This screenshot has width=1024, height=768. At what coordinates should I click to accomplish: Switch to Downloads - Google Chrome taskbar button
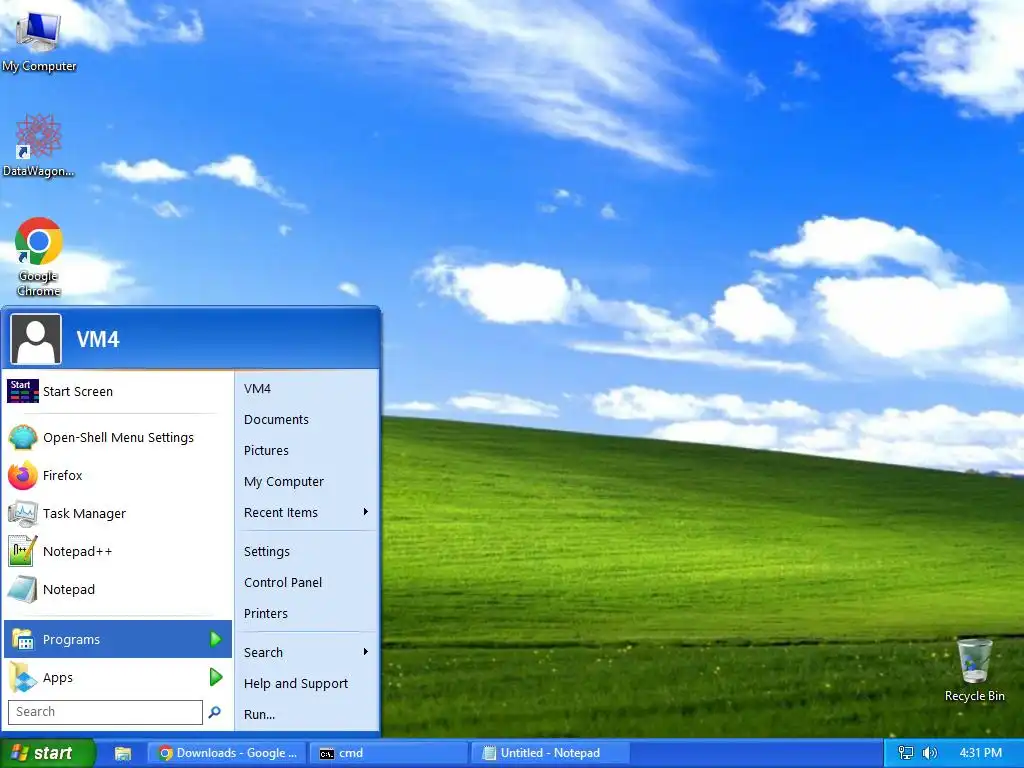coord(226,753)
